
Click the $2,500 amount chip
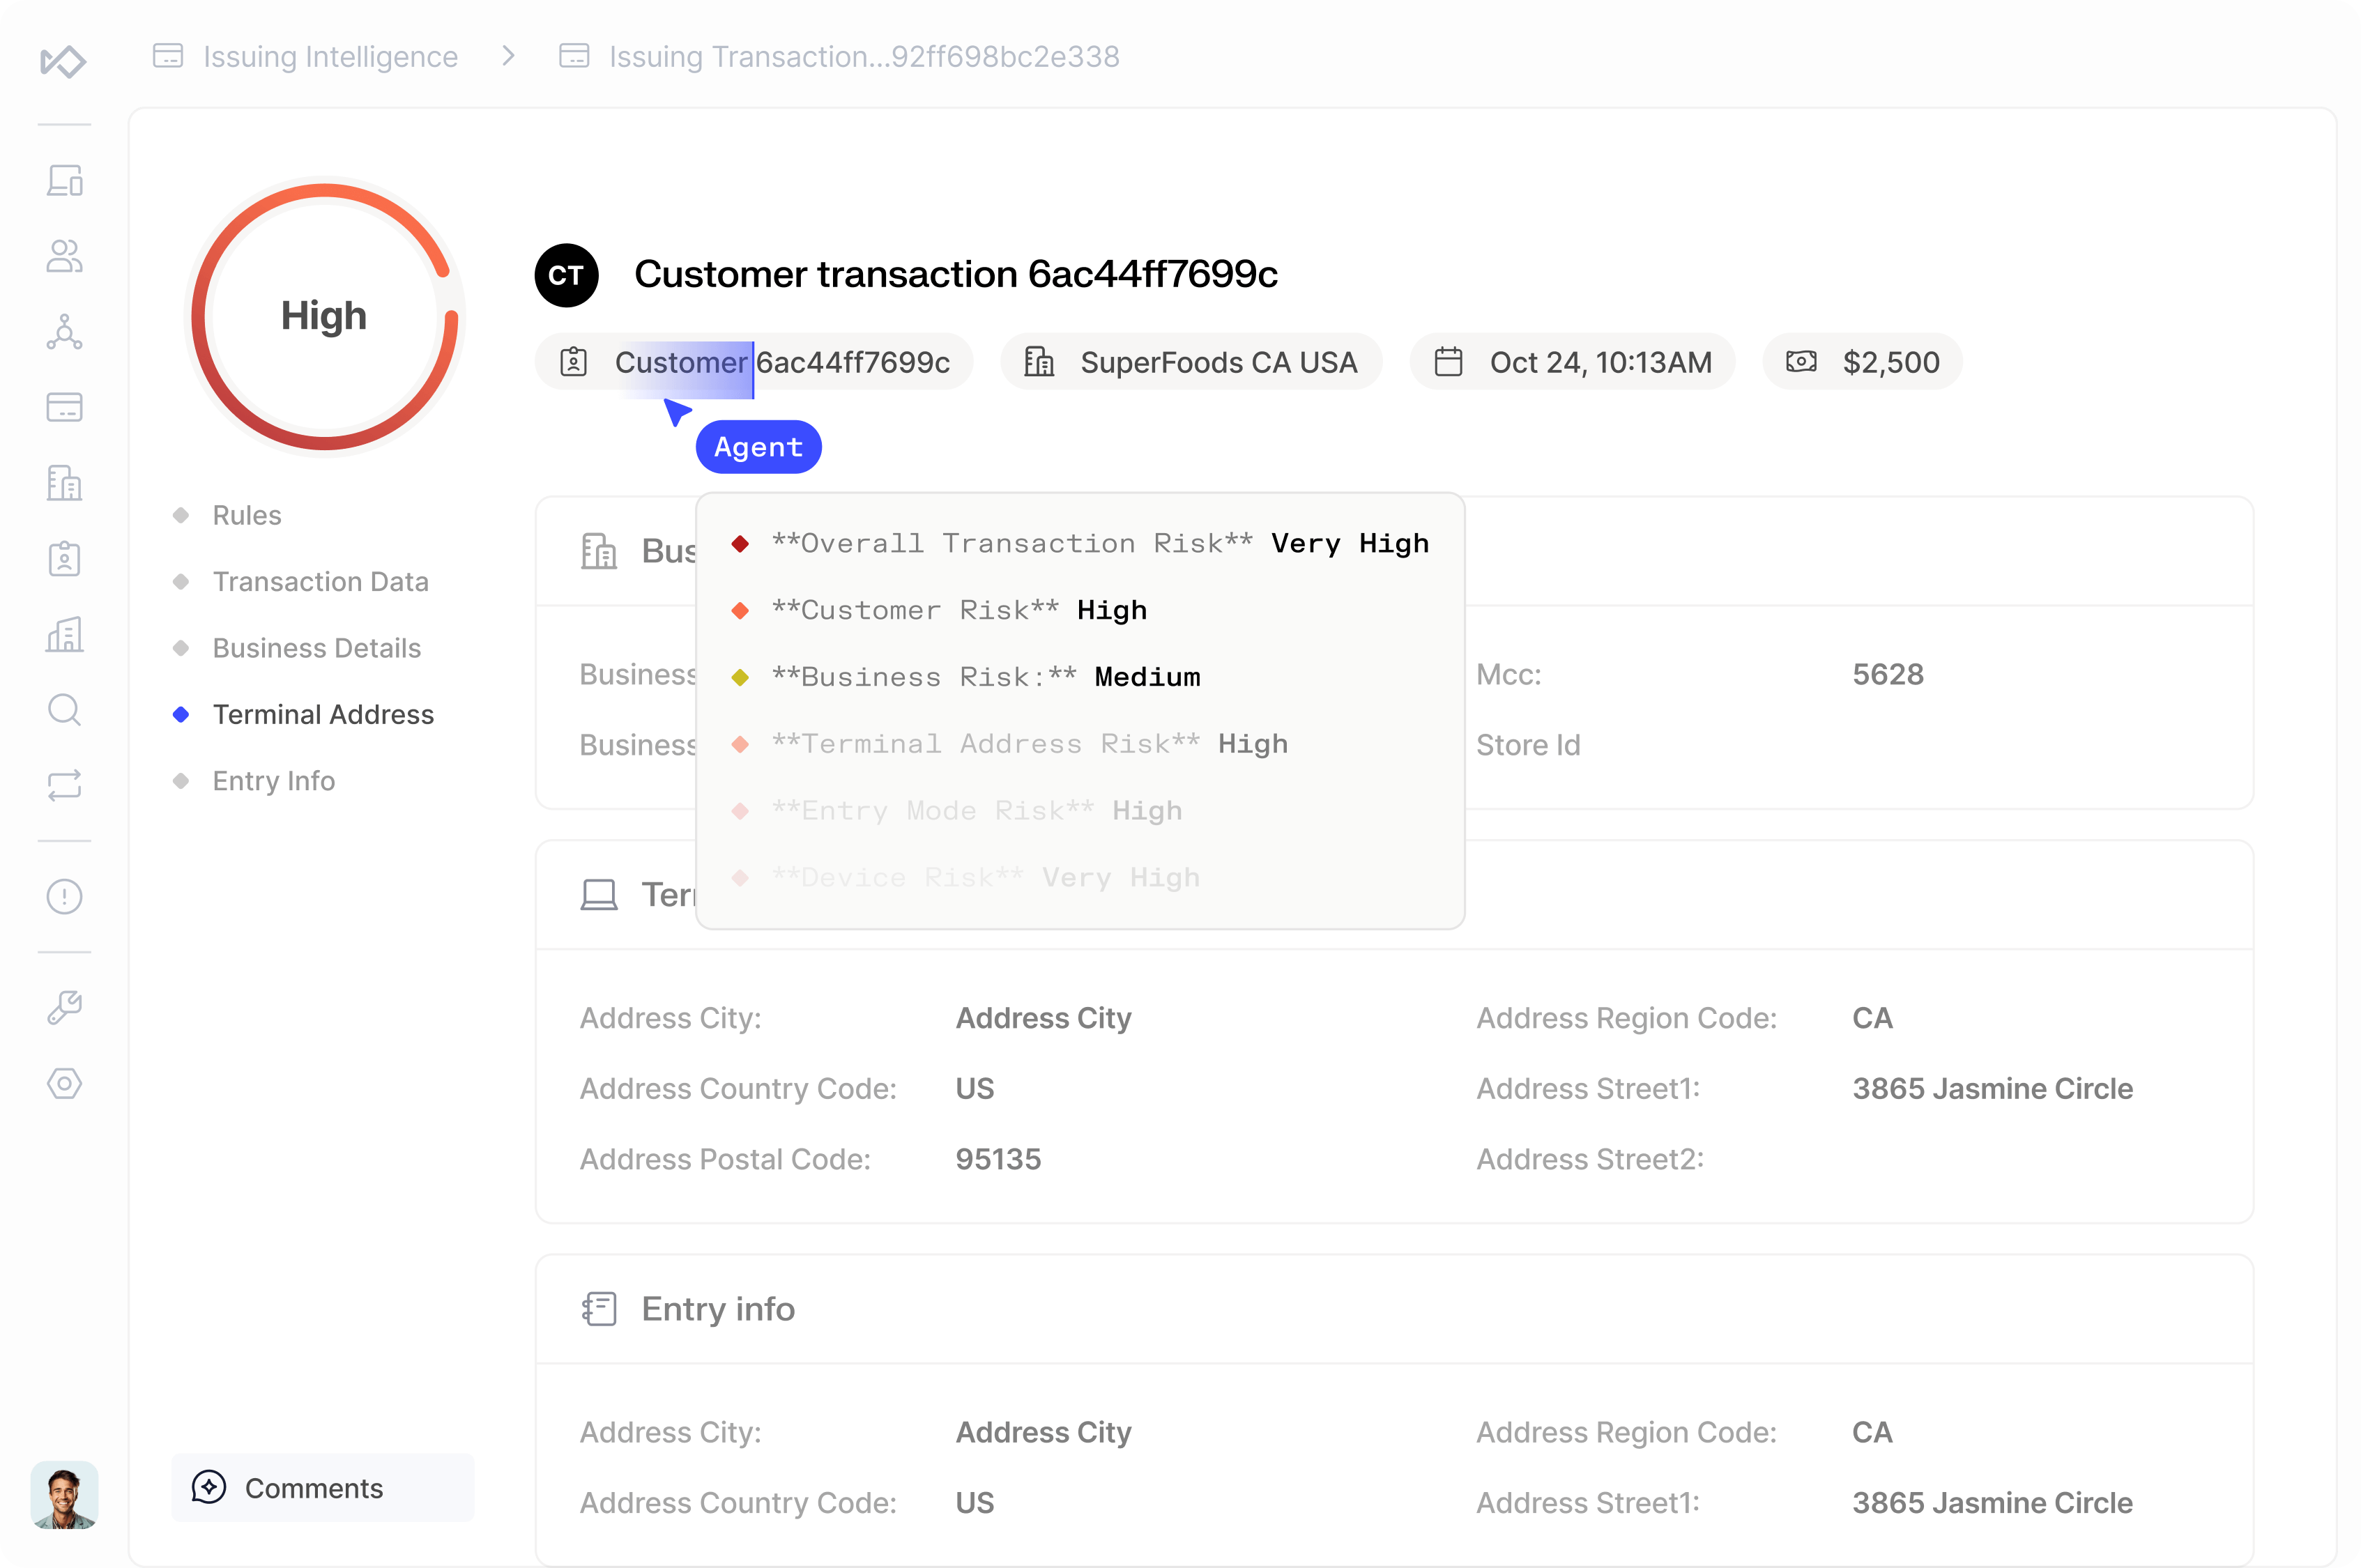[x=1862, y=362]
